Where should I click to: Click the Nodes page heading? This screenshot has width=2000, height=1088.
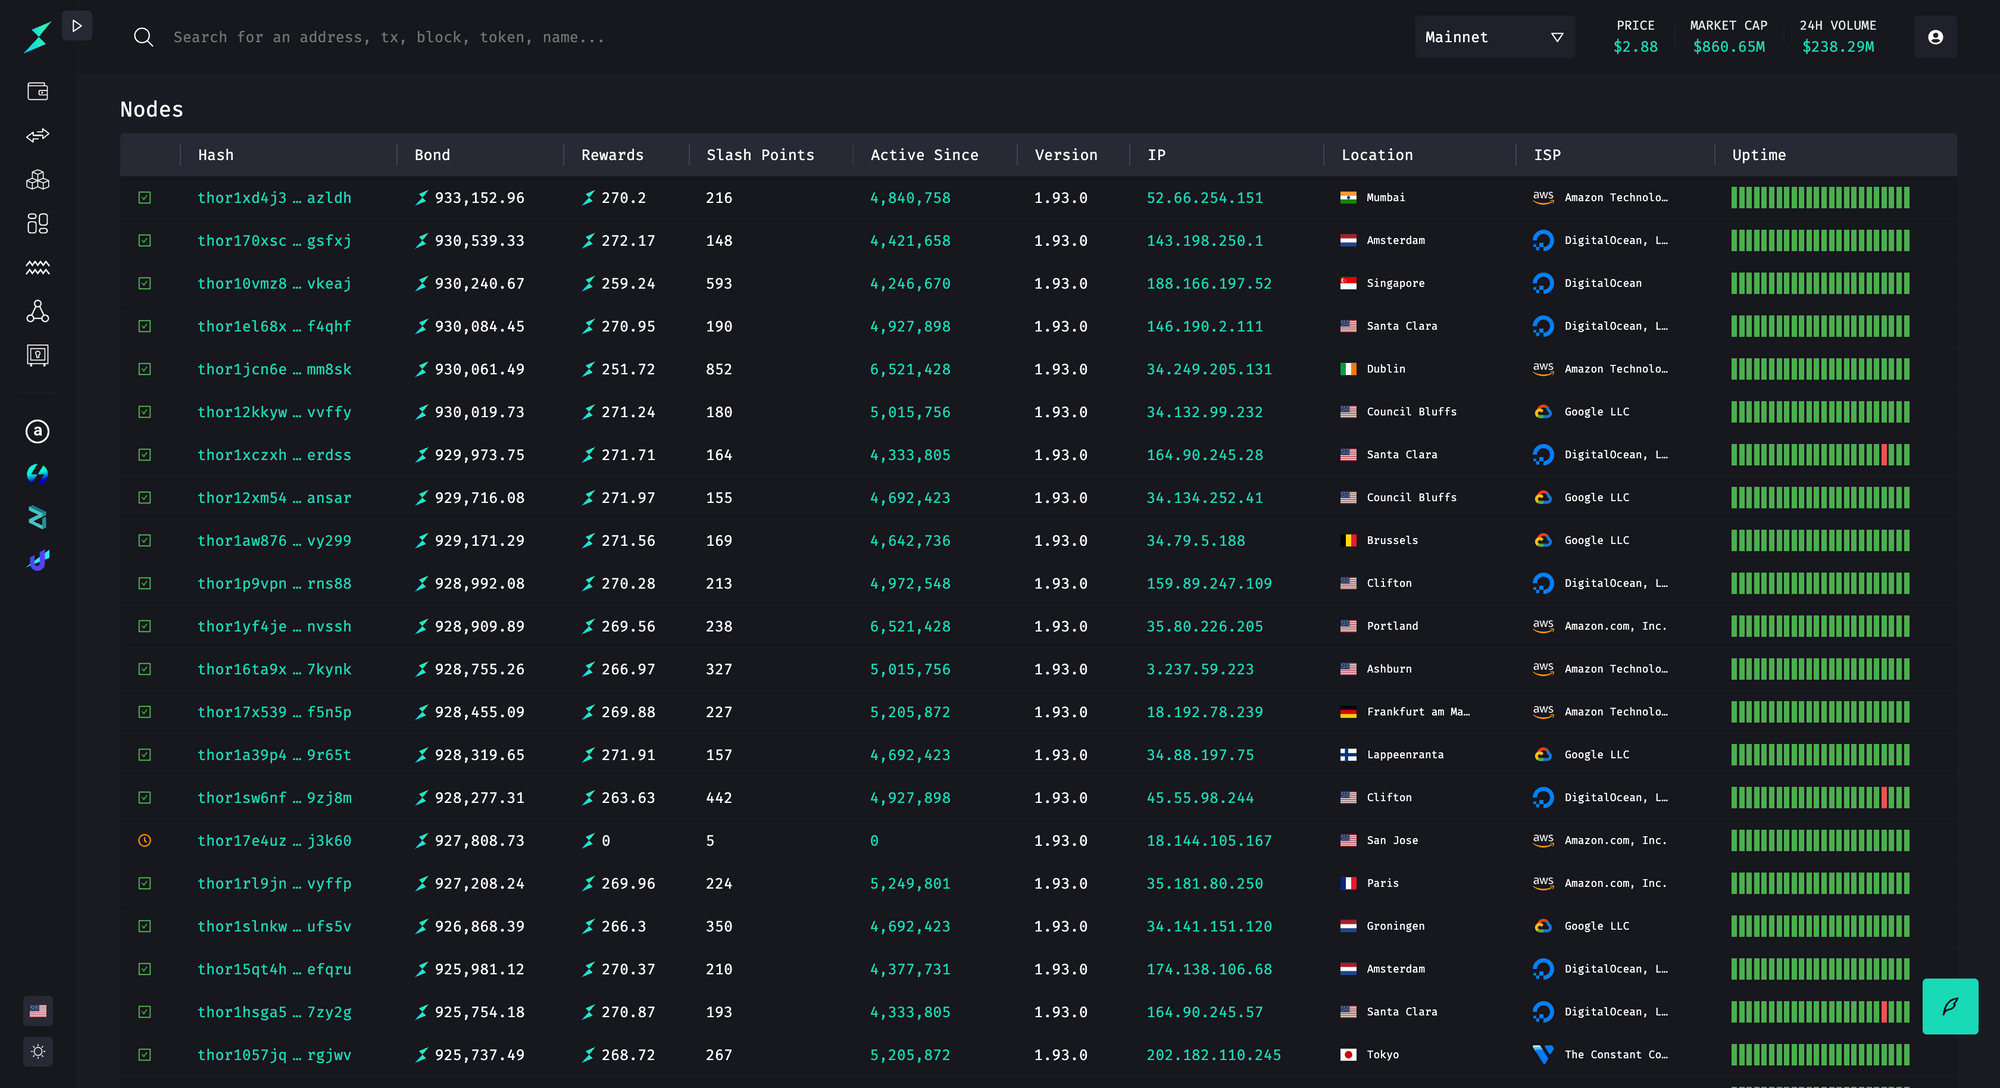(x=151, y=110)
